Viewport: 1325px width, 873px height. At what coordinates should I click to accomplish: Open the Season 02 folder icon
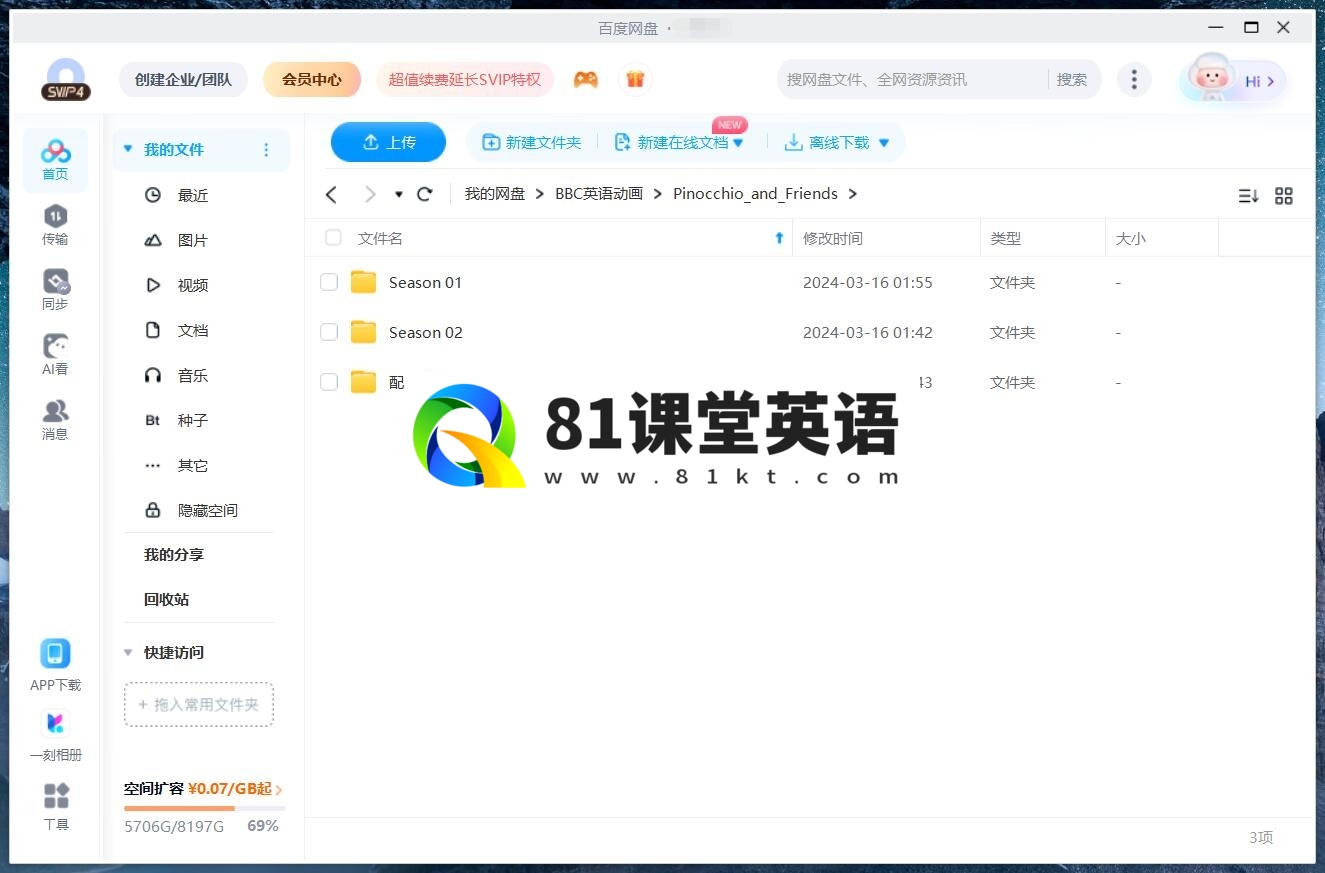coord(363,332)
